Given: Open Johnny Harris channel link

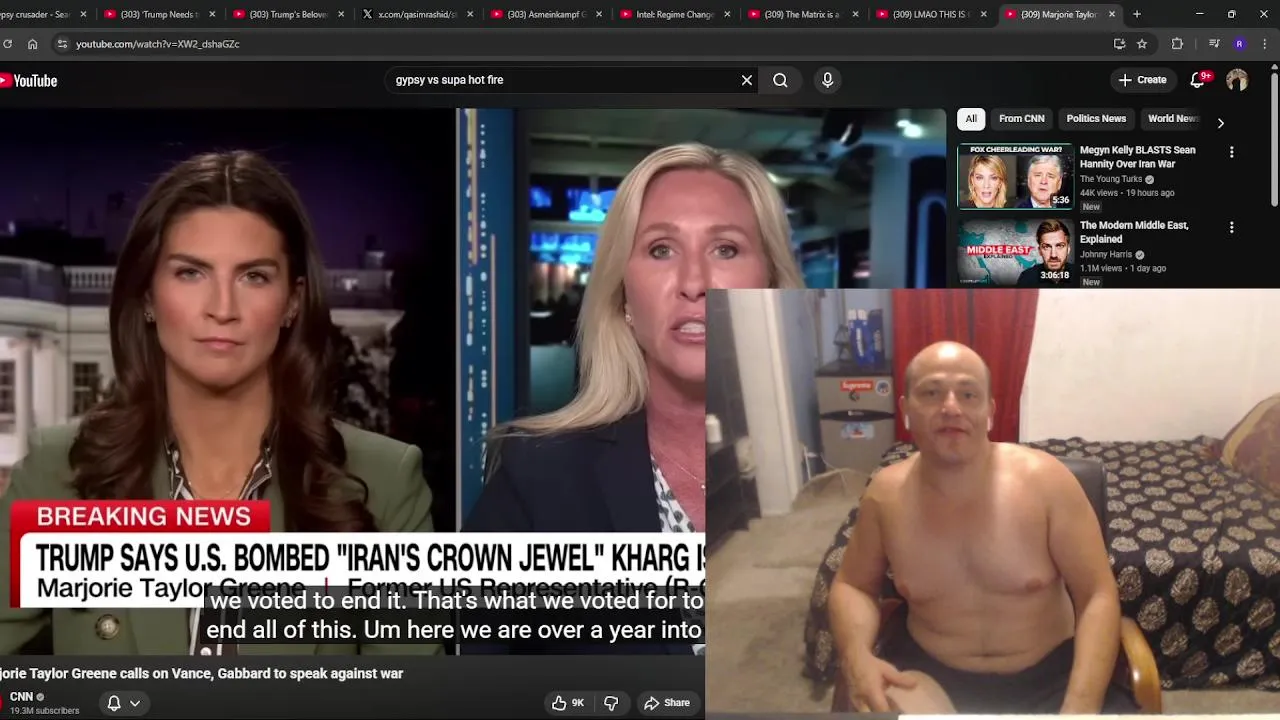Looking at the screenshot, I should 1105,254.
